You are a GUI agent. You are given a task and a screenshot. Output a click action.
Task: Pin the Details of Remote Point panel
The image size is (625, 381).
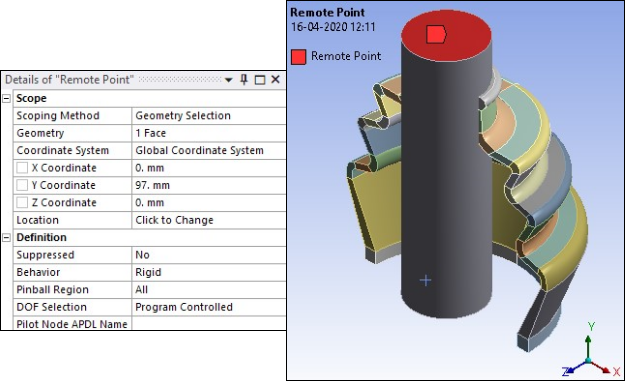pos(244,80)
